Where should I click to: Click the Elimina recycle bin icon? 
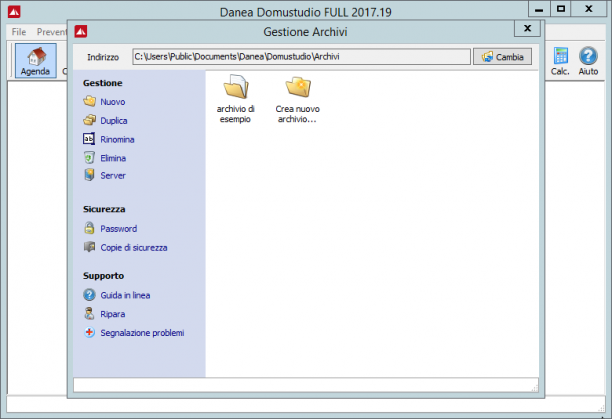click(89, 158)
